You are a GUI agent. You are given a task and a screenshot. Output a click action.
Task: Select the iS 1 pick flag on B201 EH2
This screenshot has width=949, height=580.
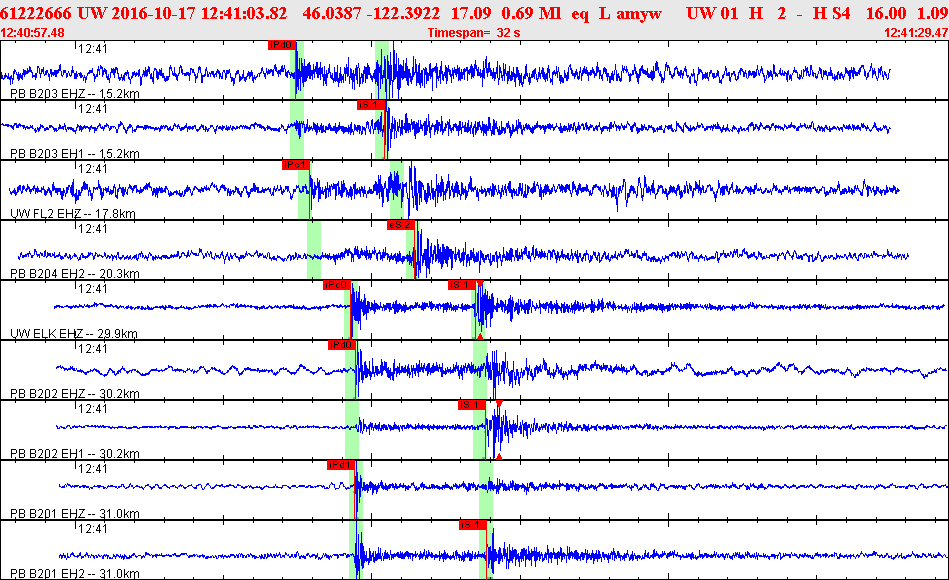472,524
